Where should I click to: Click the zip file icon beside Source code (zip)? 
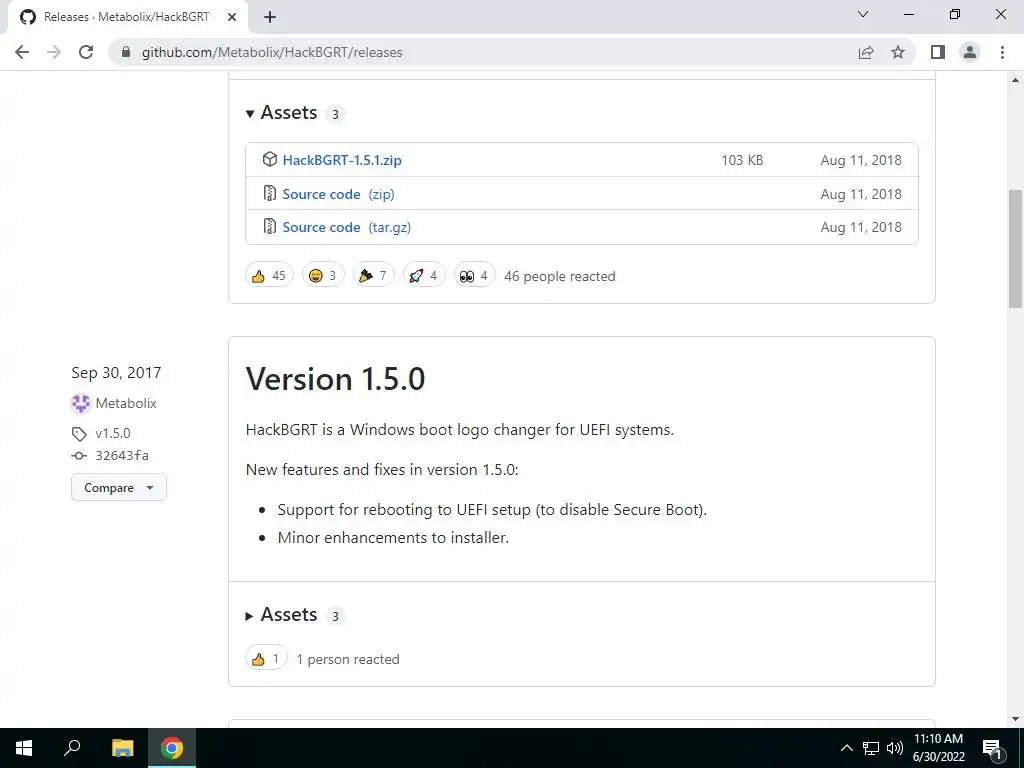270,193
